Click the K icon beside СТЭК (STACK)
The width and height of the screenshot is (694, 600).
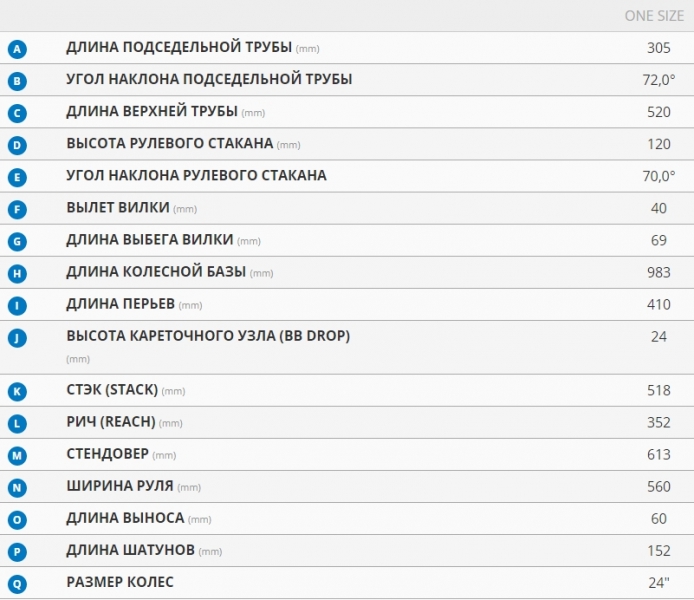17,391
